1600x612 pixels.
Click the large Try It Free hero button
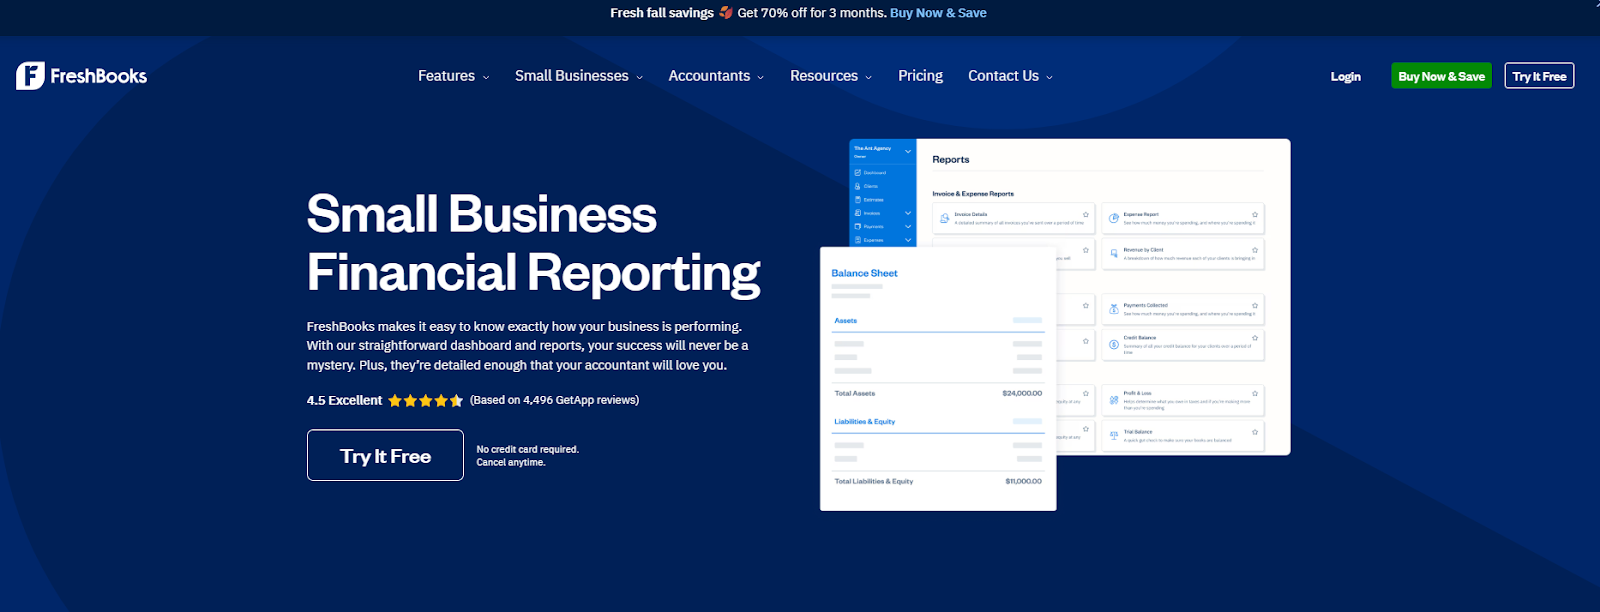[385, 455]
